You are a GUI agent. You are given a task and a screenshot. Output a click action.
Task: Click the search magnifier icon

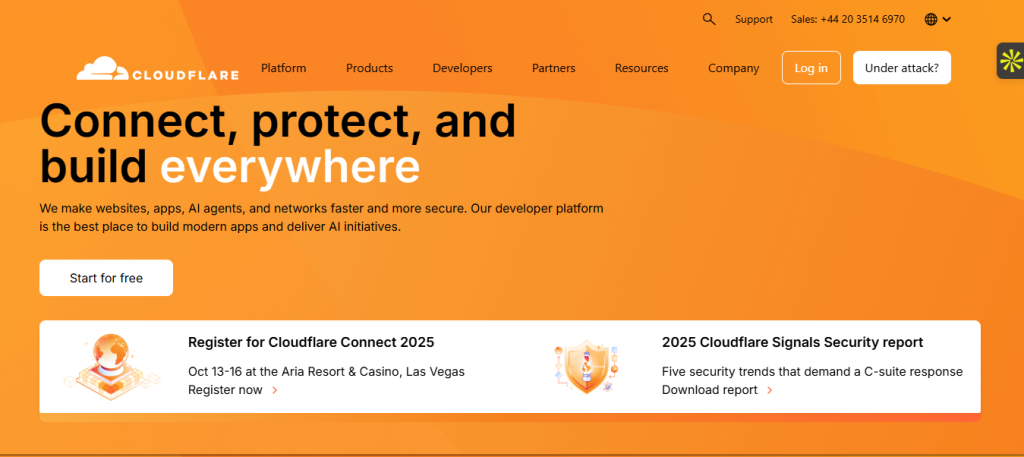point(709,20)
